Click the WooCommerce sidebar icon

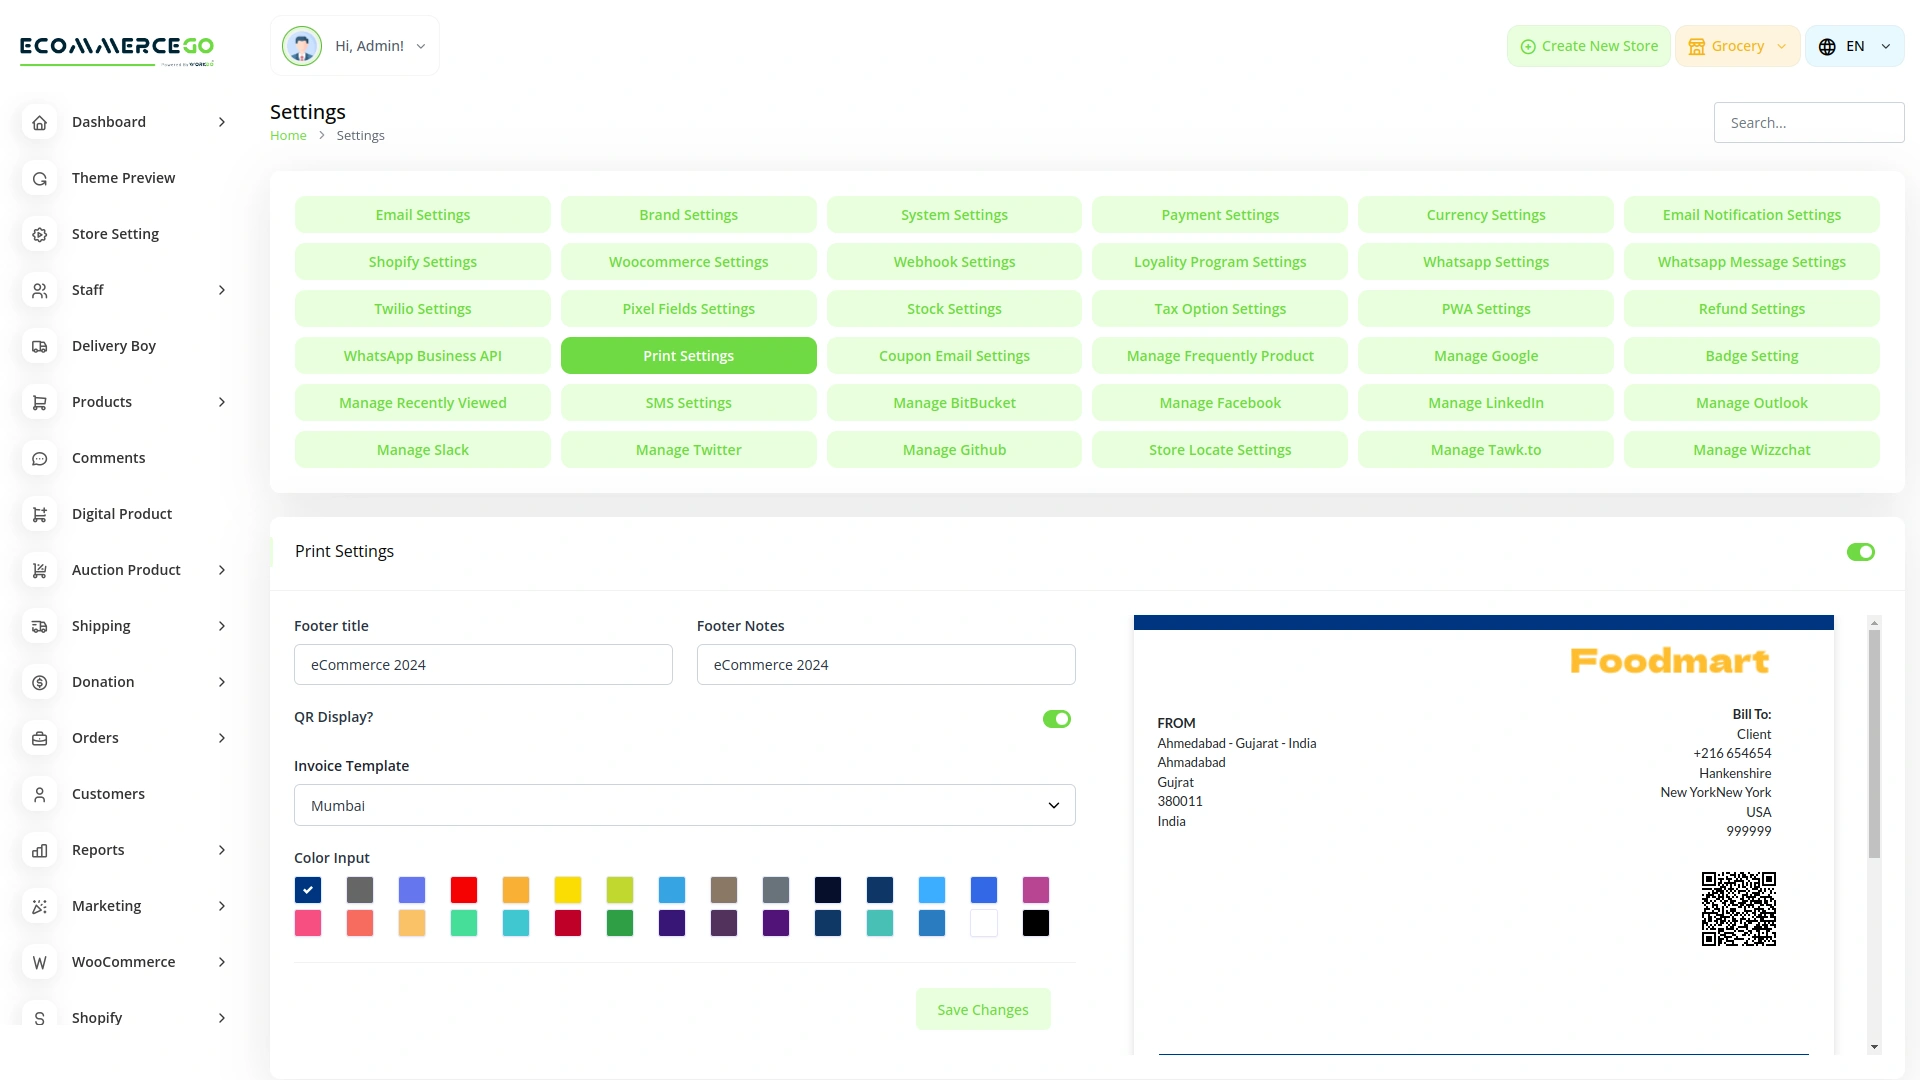pos(39,962)
